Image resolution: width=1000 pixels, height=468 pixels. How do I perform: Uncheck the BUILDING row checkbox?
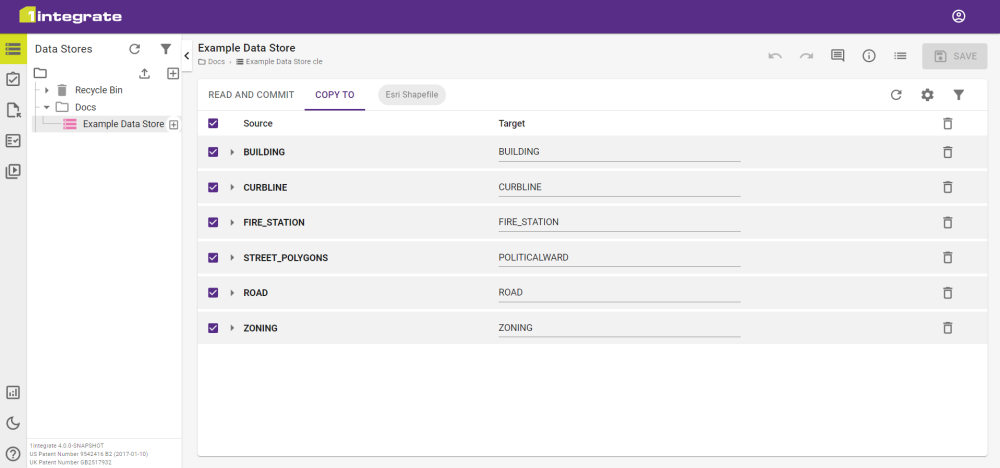coord(213,152)
